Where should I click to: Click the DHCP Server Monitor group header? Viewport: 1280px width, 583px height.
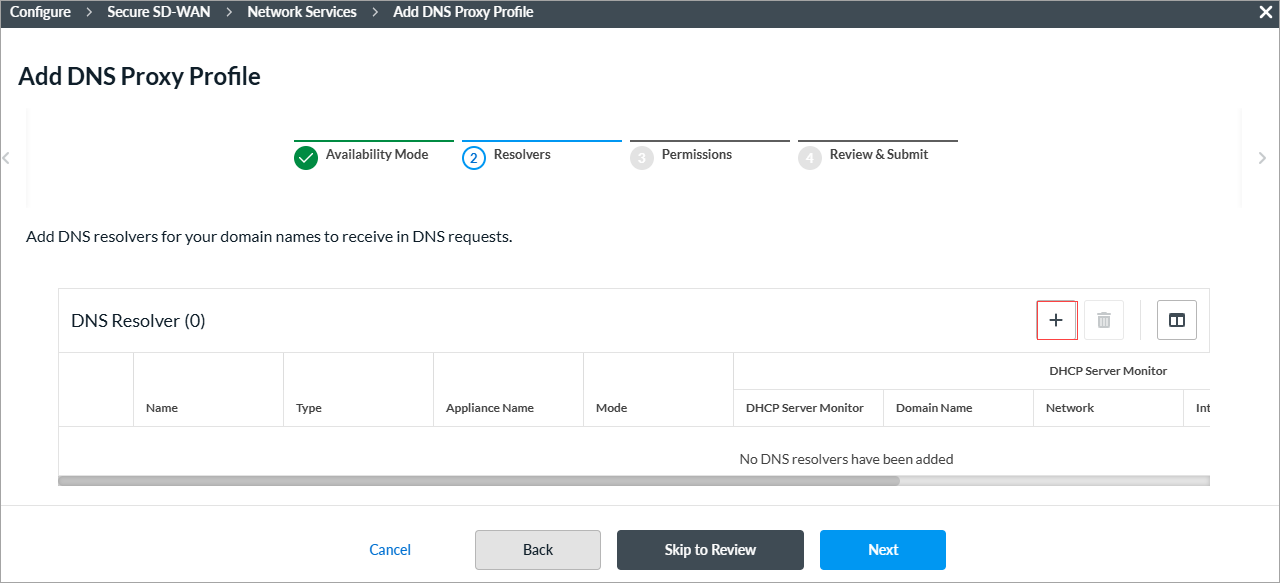[x=1108, y=371]
